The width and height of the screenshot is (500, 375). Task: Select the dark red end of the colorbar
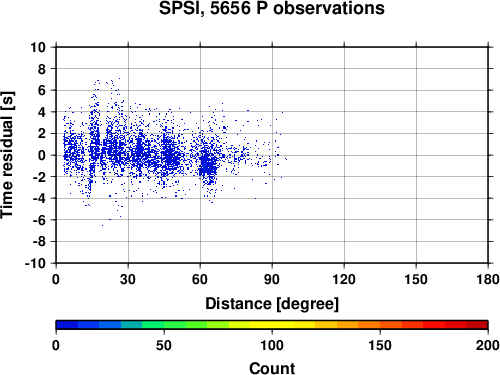pos(477,325)
